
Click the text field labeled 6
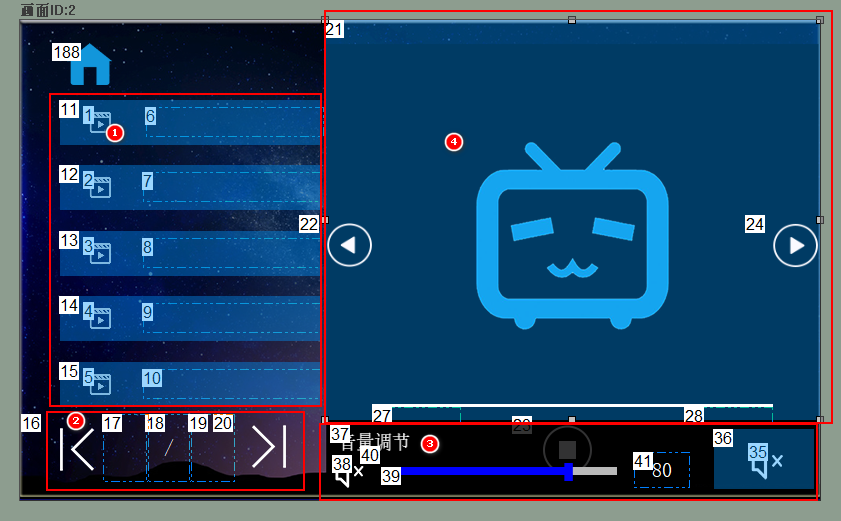(235, 122)
